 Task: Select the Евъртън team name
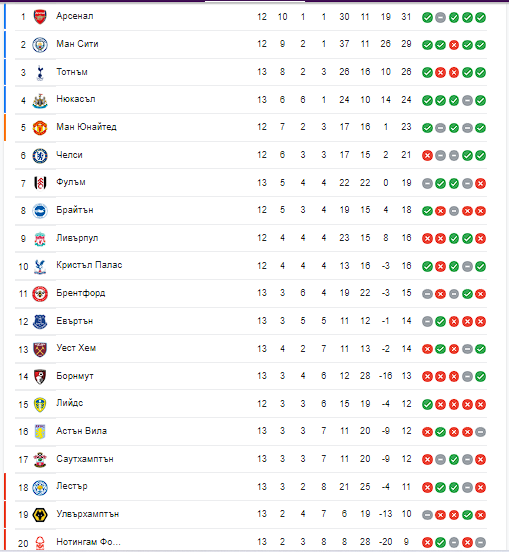click(75, 321)
